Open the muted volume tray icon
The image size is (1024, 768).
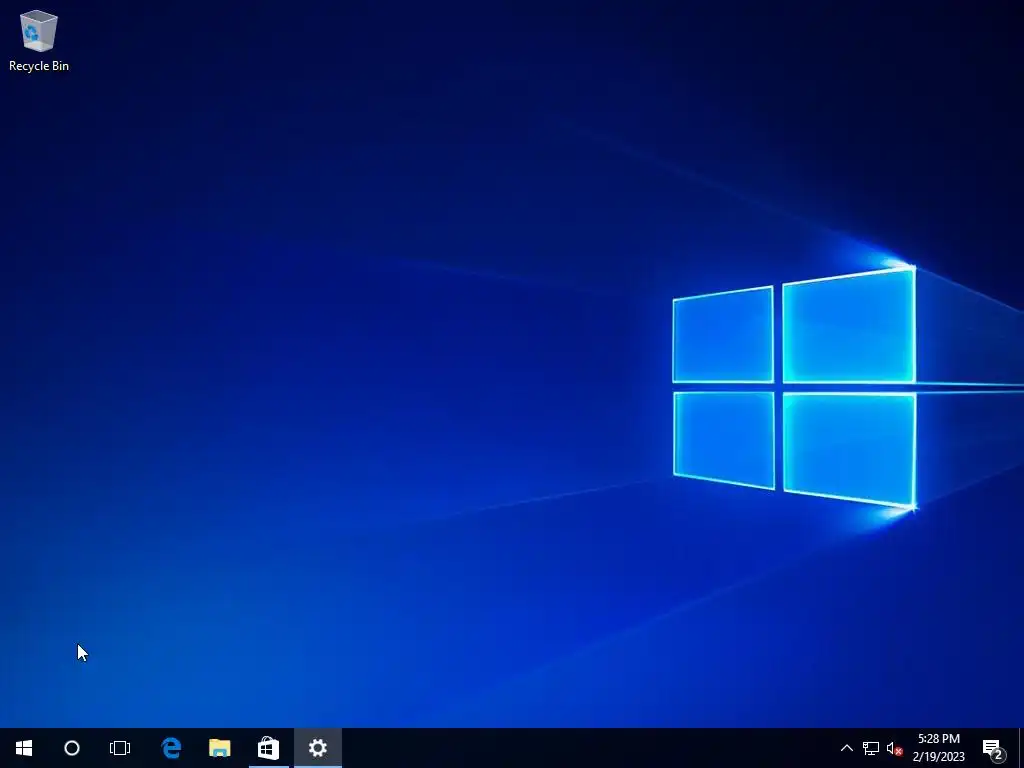pos(894,748)
